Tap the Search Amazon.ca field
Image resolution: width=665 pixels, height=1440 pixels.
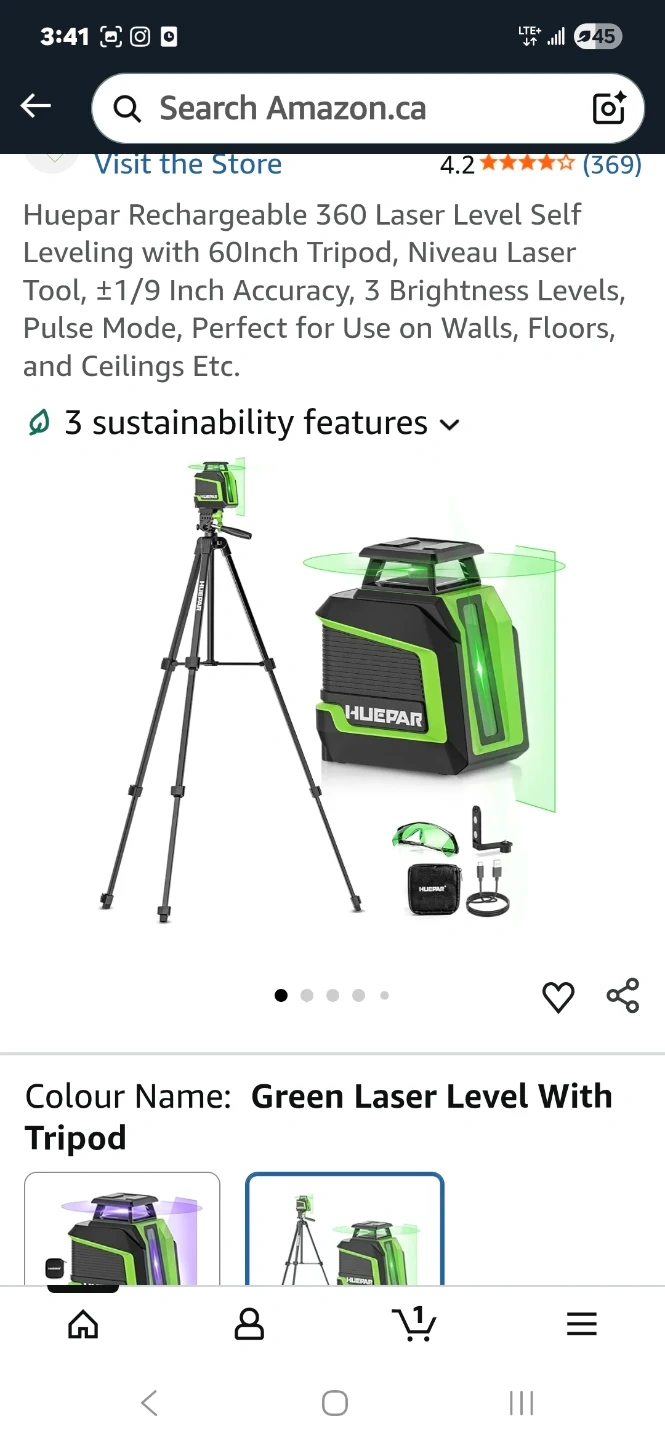[368, 108]
